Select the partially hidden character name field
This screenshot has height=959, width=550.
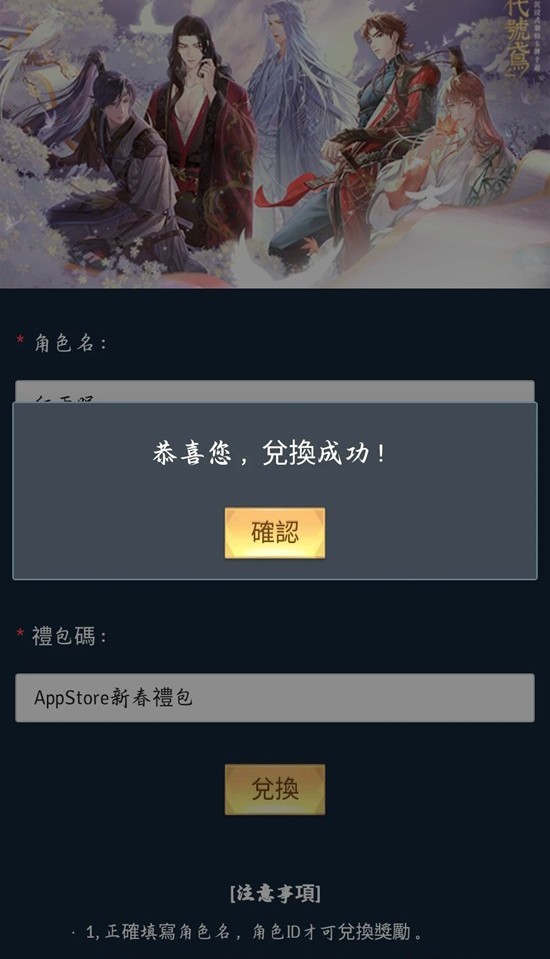(x=275, y=391)
